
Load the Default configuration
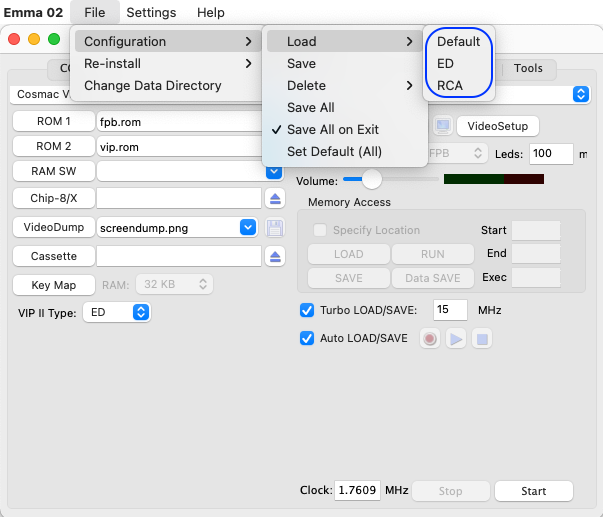click(x=458, y=42)
